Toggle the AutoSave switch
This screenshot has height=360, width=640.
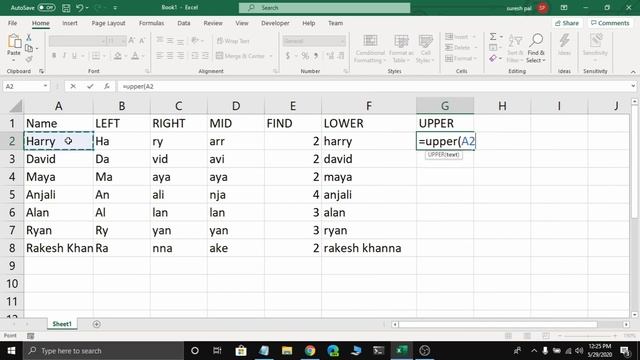point(46,7)
